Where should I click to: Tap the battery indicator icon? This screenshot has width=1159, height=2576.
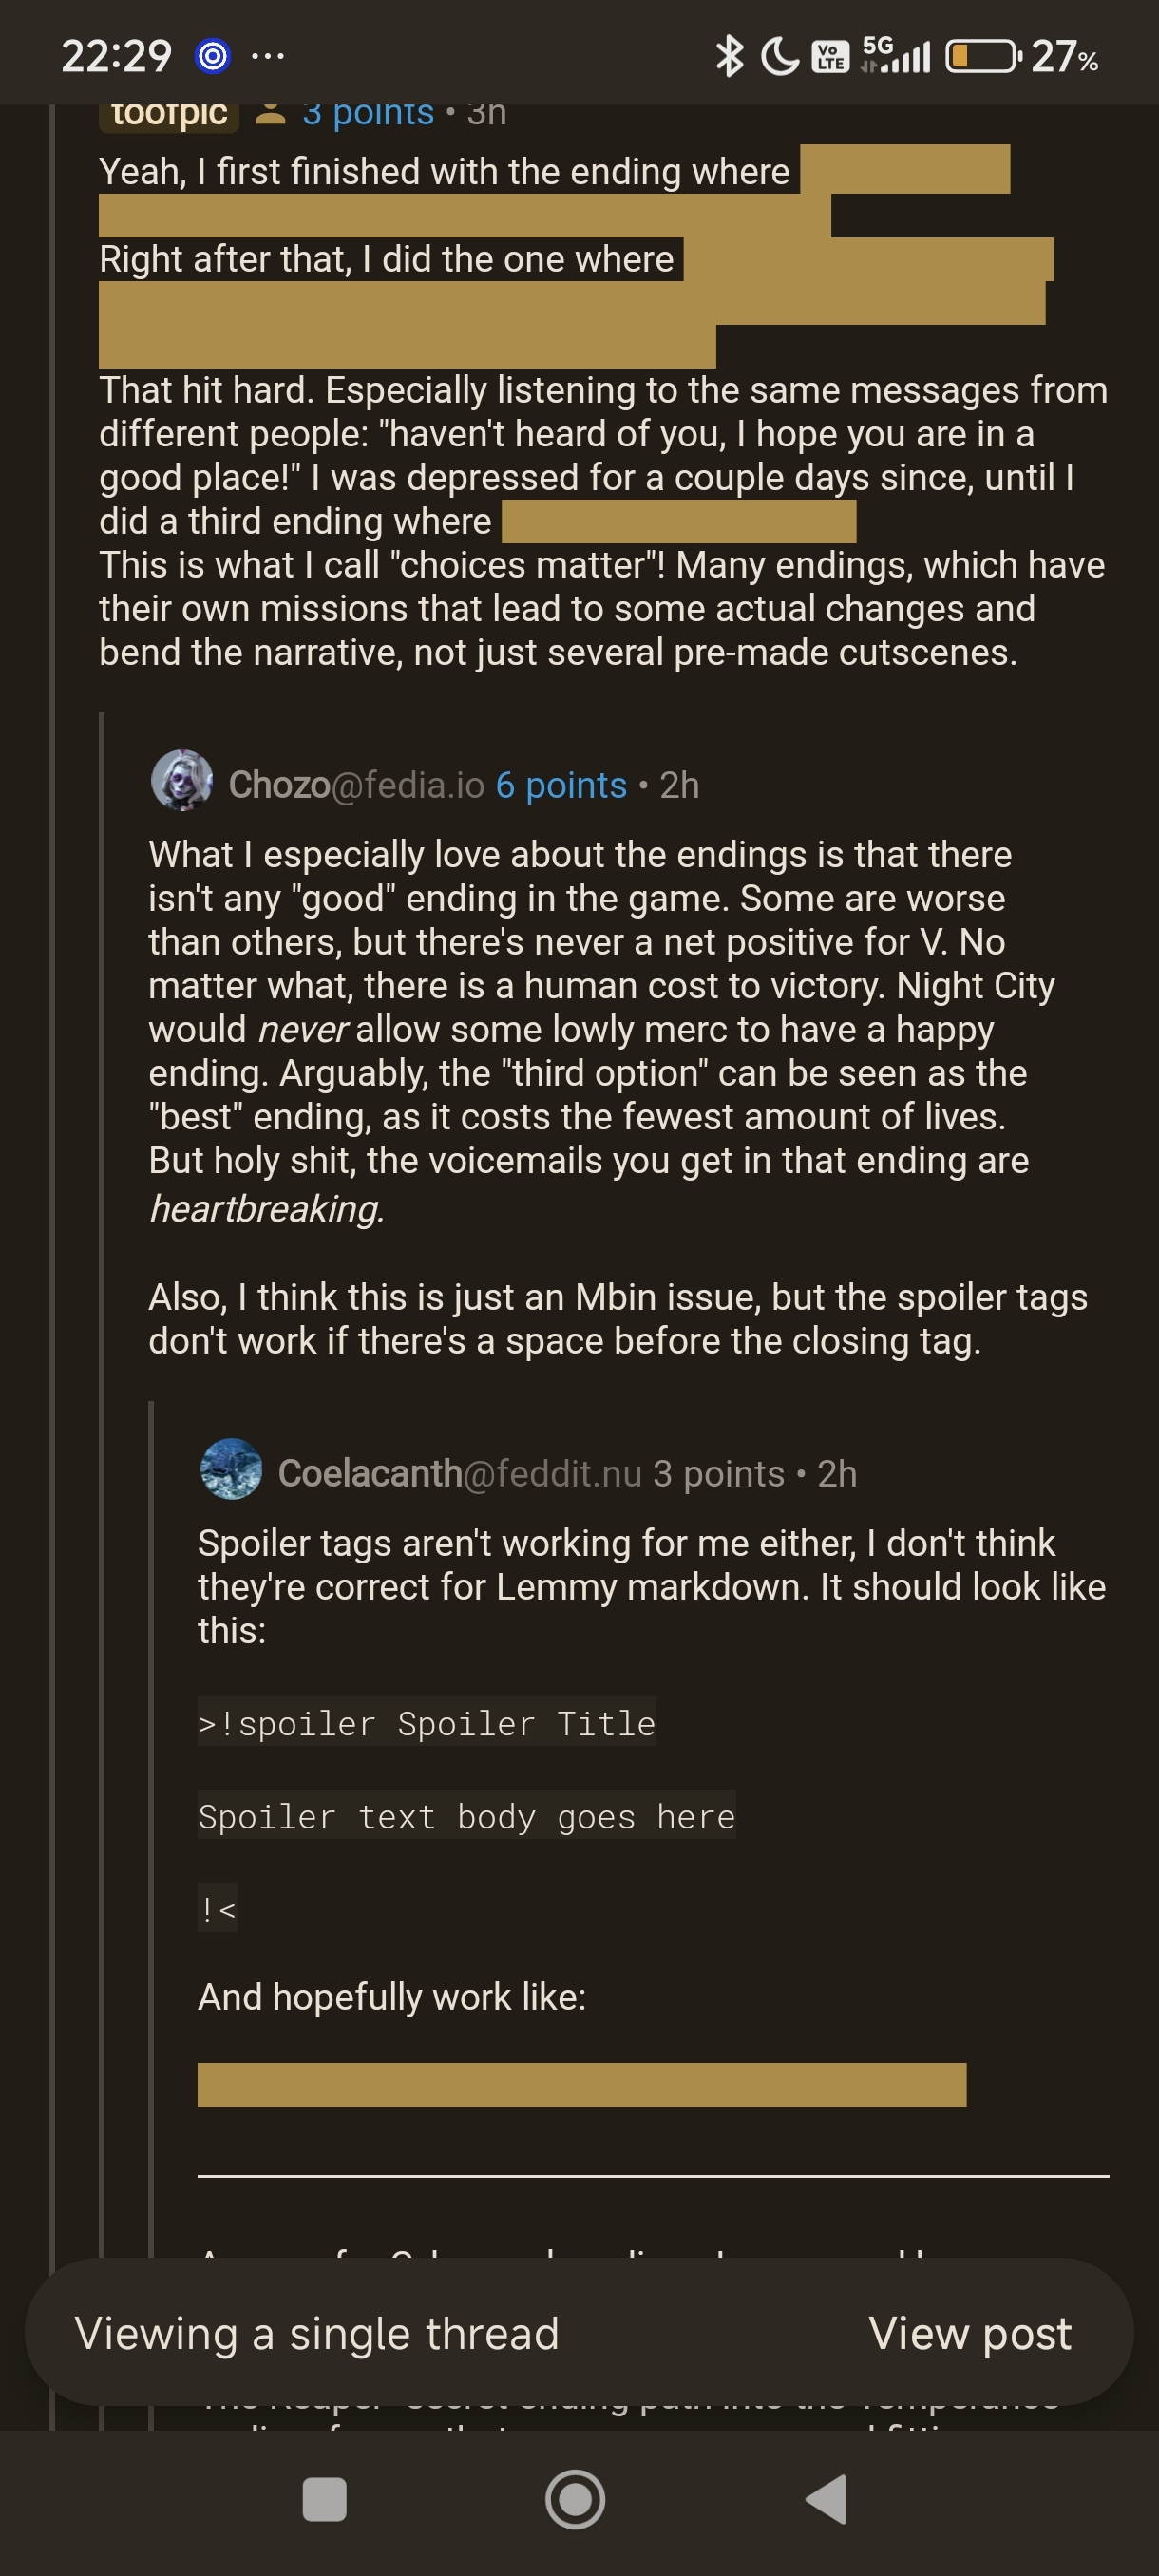982,56
